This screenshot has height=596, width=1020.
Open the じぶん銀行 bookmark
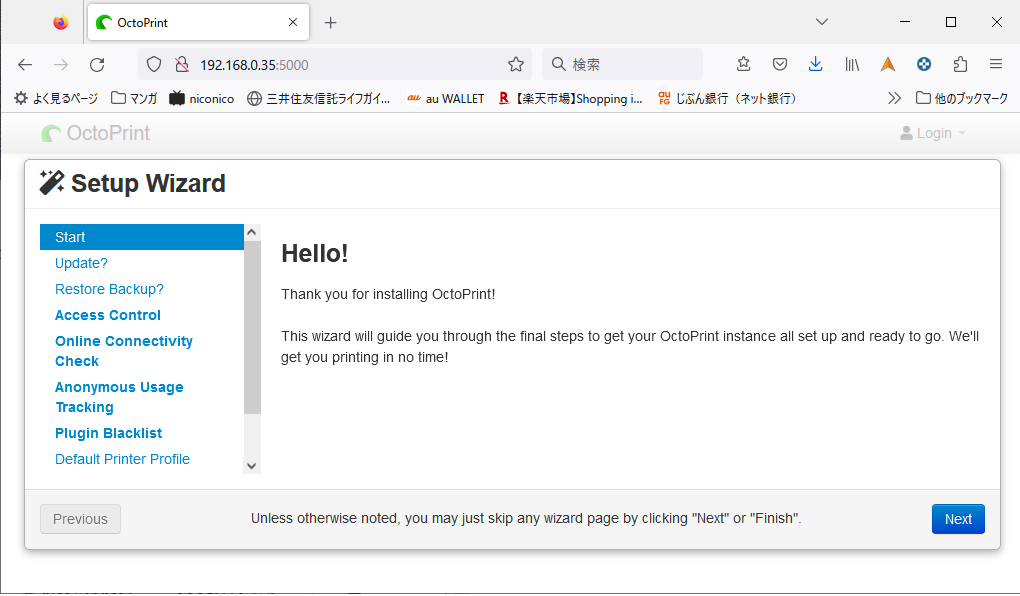click(x=727, y=98)
